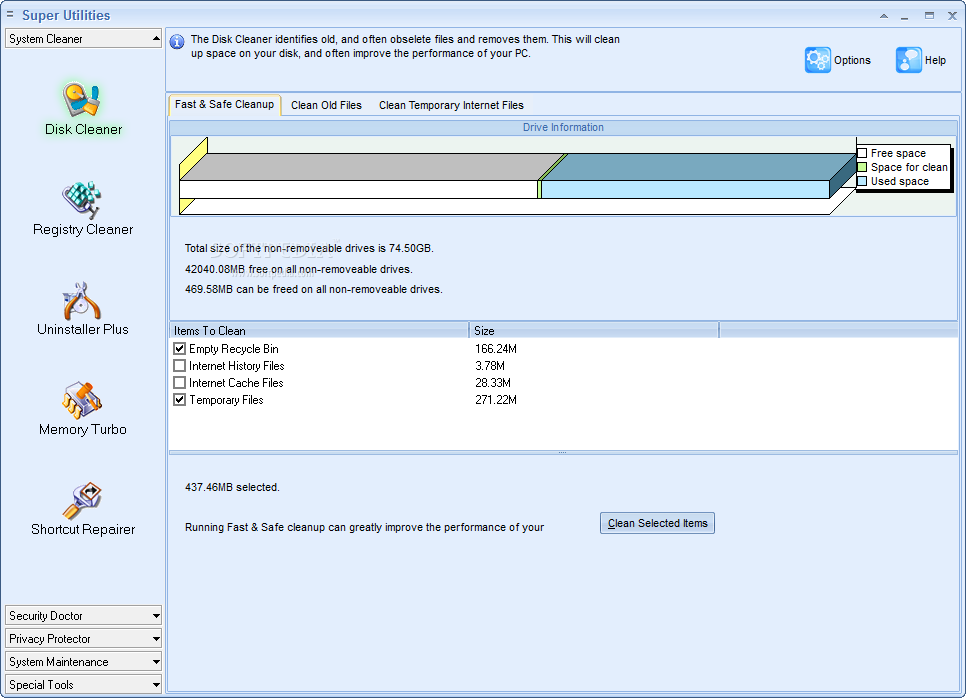This screenshot has width=966, height=698.
Task: Switch to the Clean Old Files tab
Action: pos(326,105)
